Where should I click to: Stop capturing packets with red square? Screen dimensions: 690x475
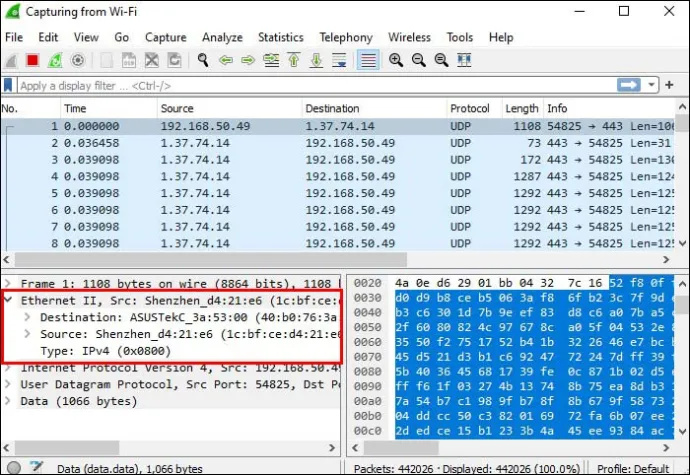click(x=33, y=60)
